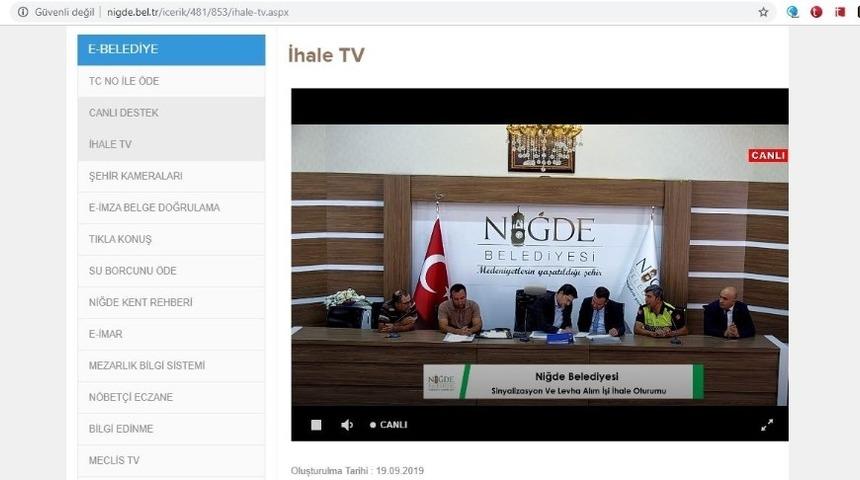Image resolution: width=860 pixels, height=480 pixels.
Task: Mute the video player volume
Action: point(347,425)
